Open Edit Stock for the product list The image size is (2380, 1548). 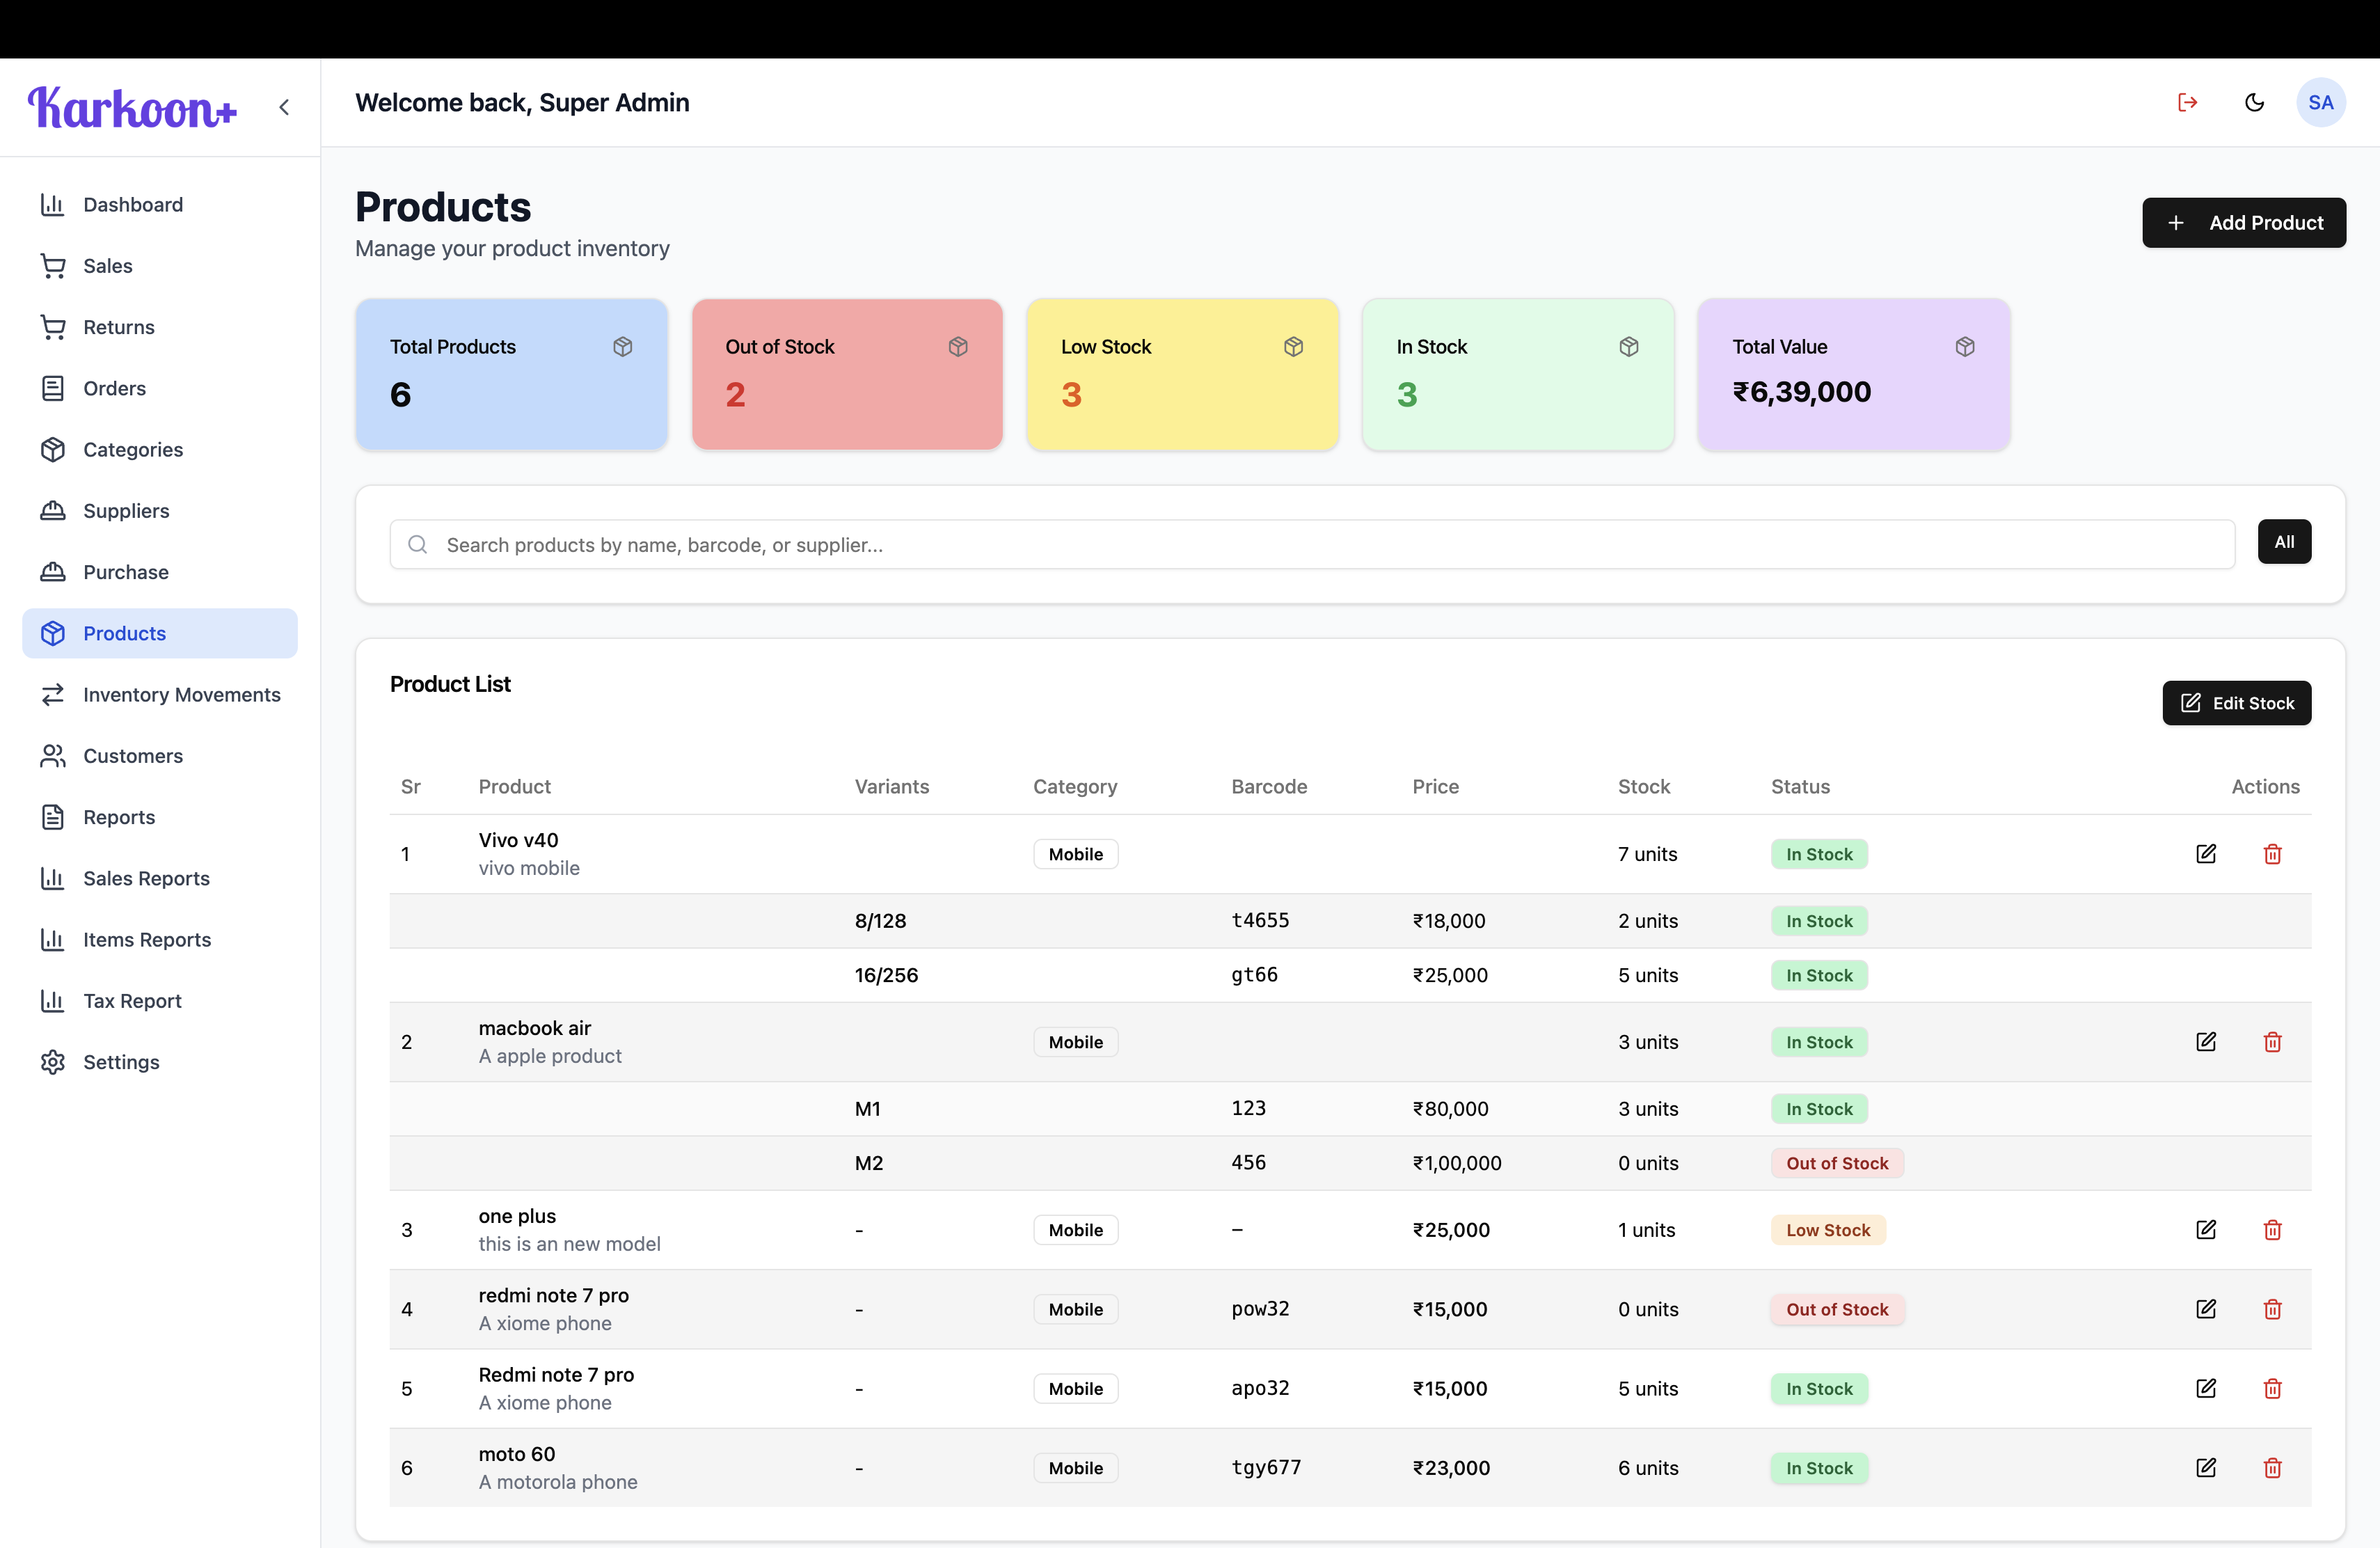(2237, 703)
